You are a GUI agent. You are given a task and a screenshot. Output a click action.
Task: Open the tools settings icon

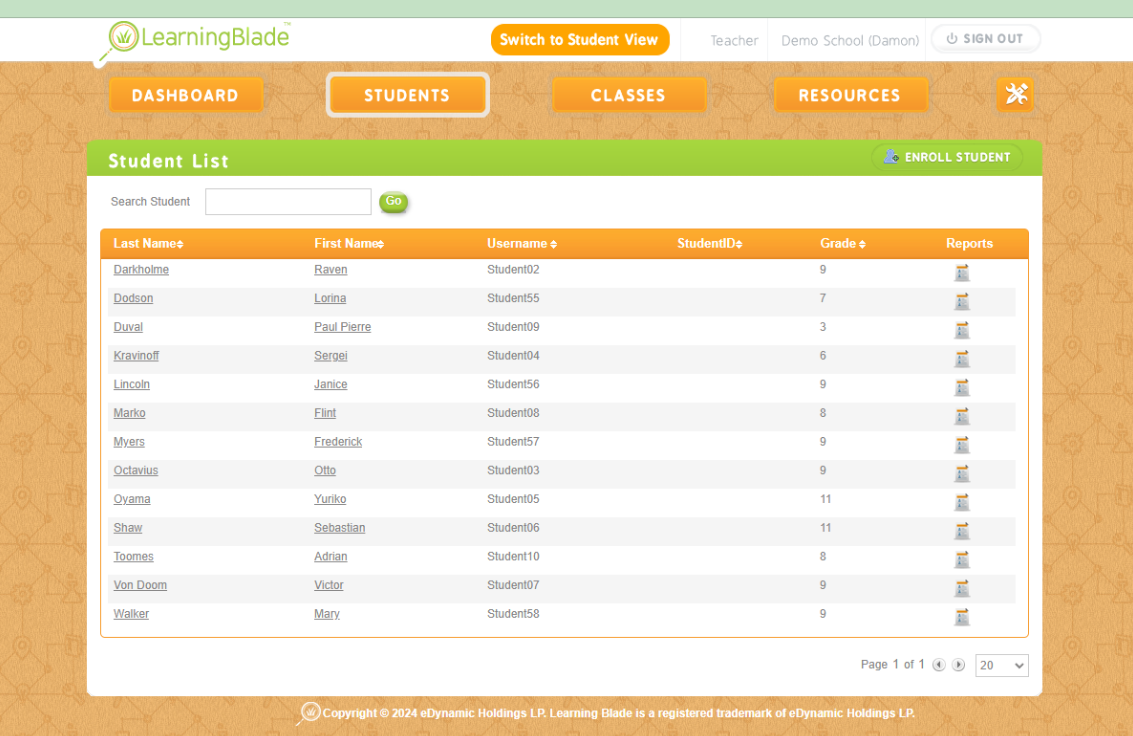click(1015, 95)
